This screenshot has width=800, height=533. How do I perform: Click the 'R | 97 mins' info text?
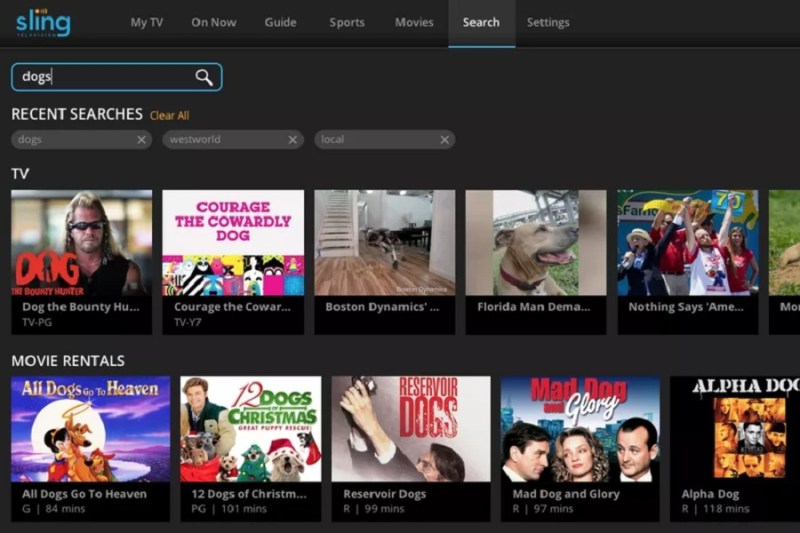click(543, 509)
